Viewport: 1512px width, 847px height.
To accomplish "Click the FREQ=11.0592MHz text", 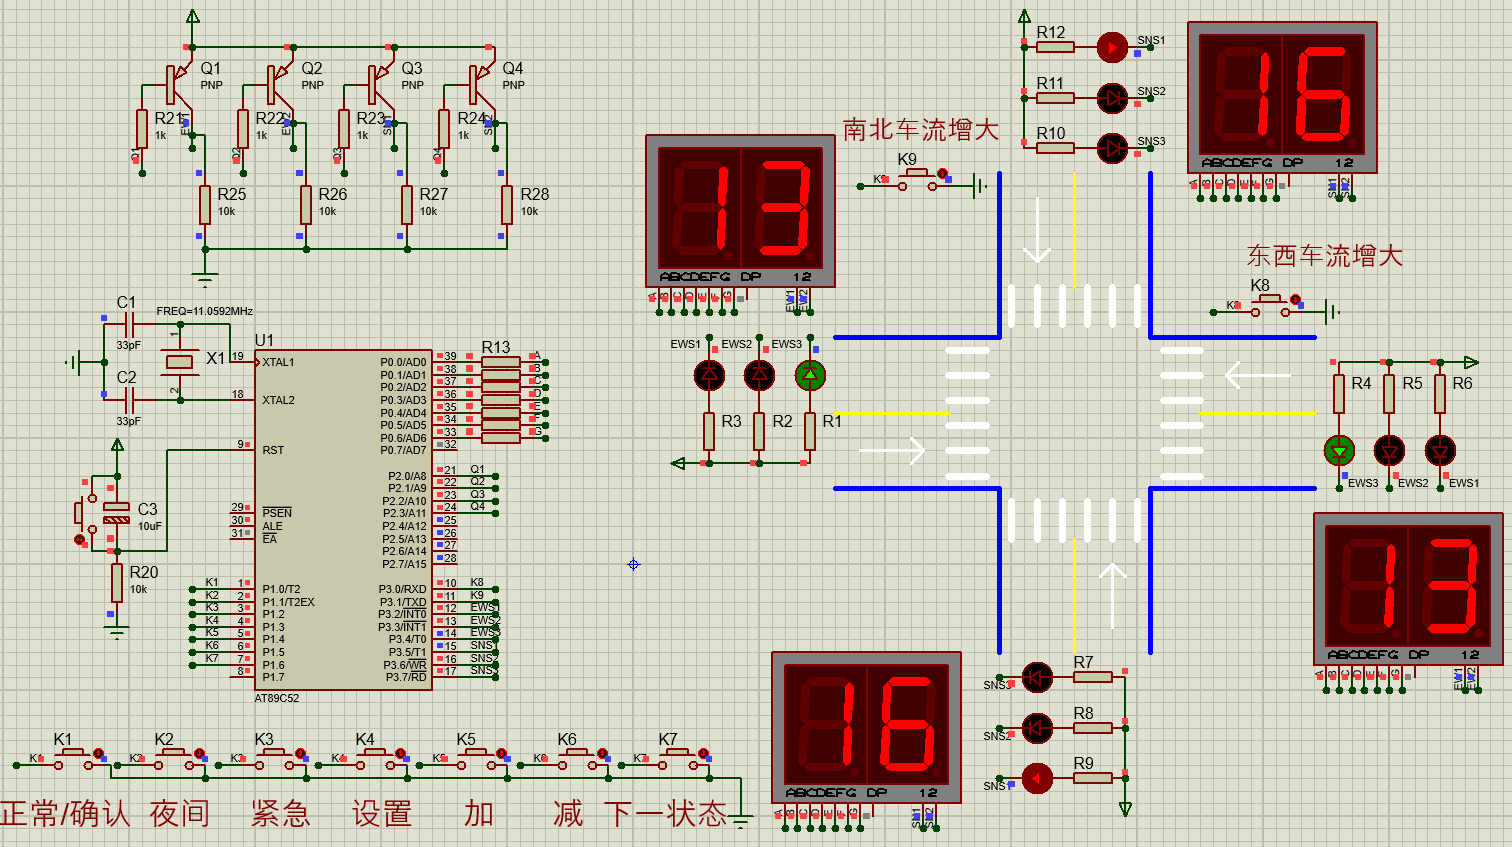I will click(x=205, y=311).
